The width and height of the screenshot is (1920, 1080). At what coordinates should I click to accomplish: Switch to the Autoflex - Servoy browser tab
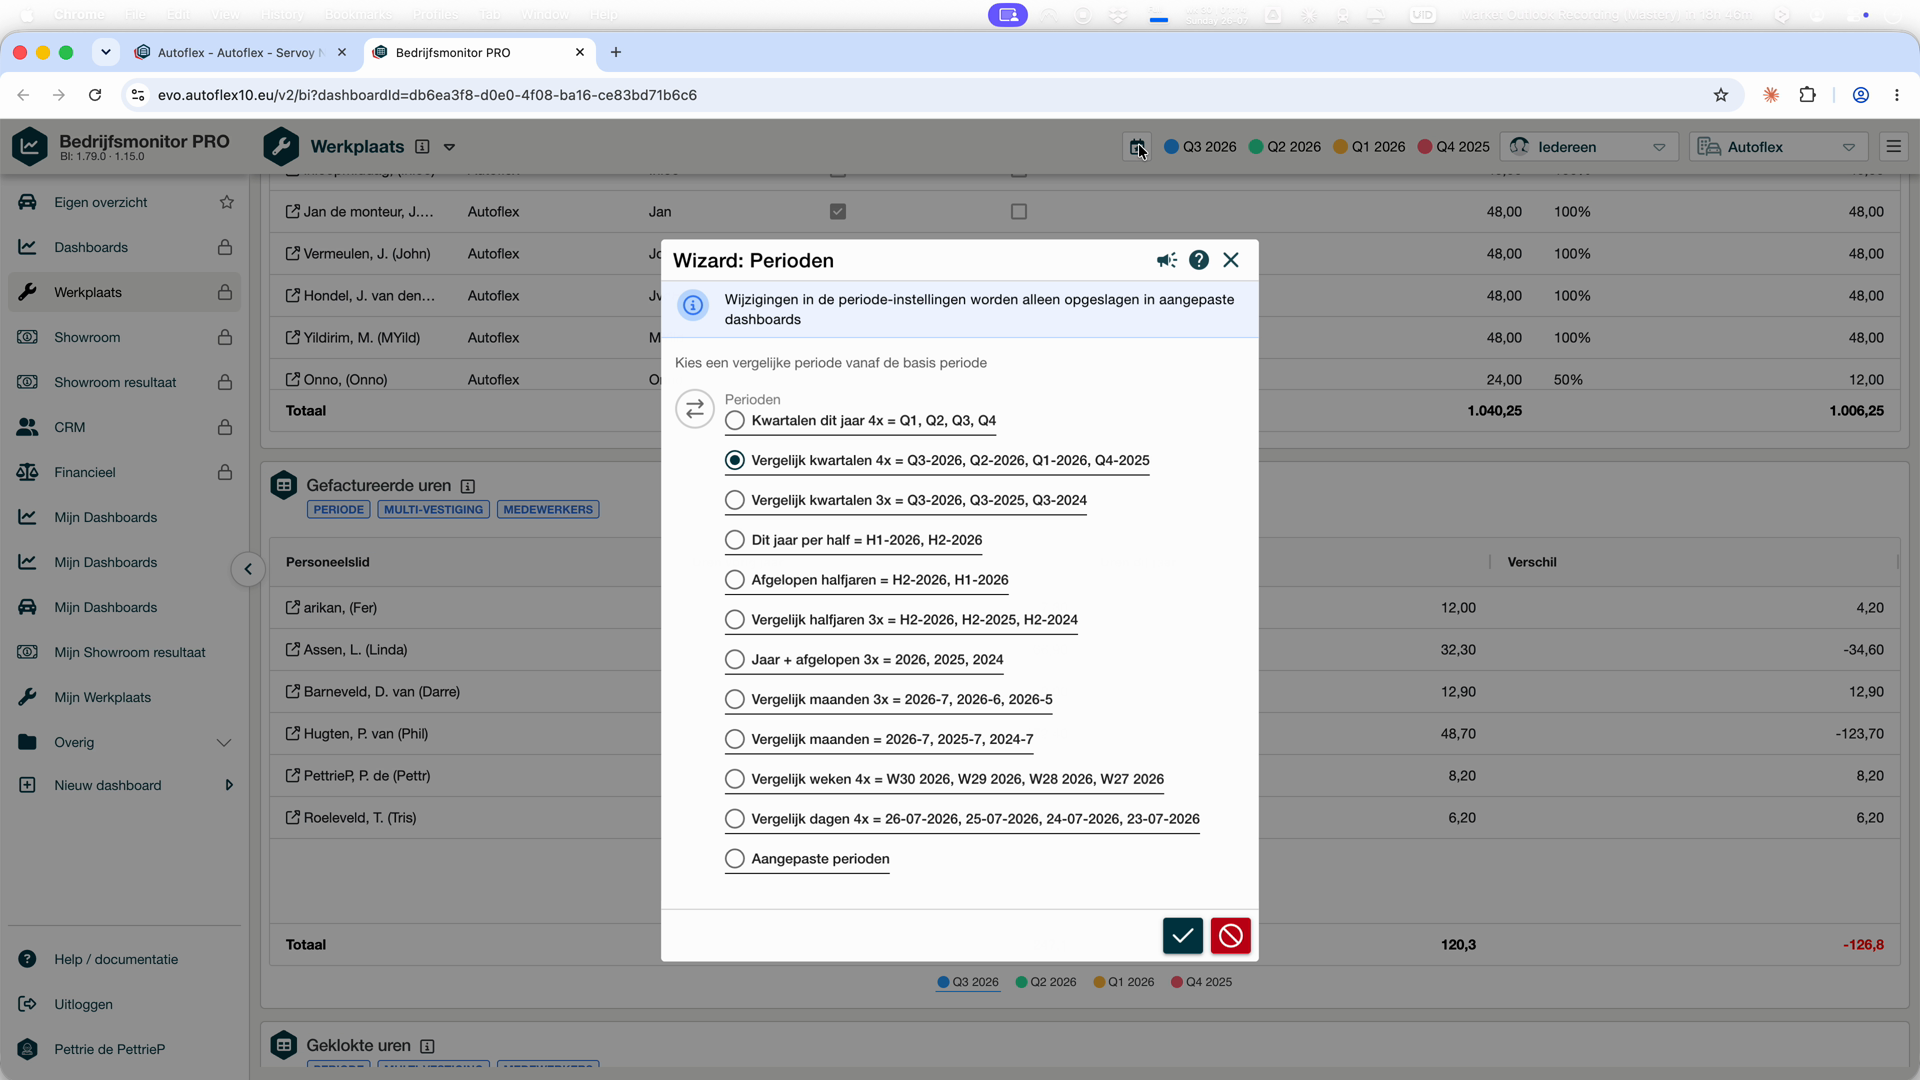pos(241,53)
